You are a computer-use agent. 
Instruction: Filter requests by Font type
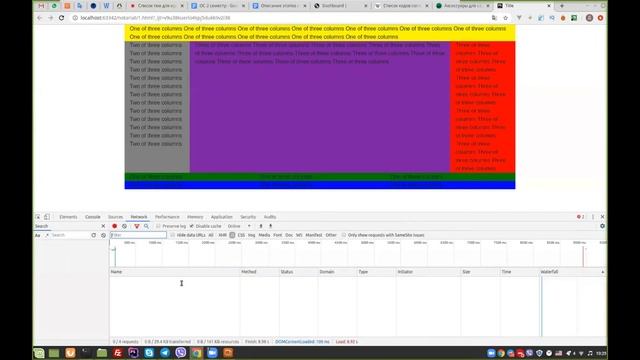[278, 235]
